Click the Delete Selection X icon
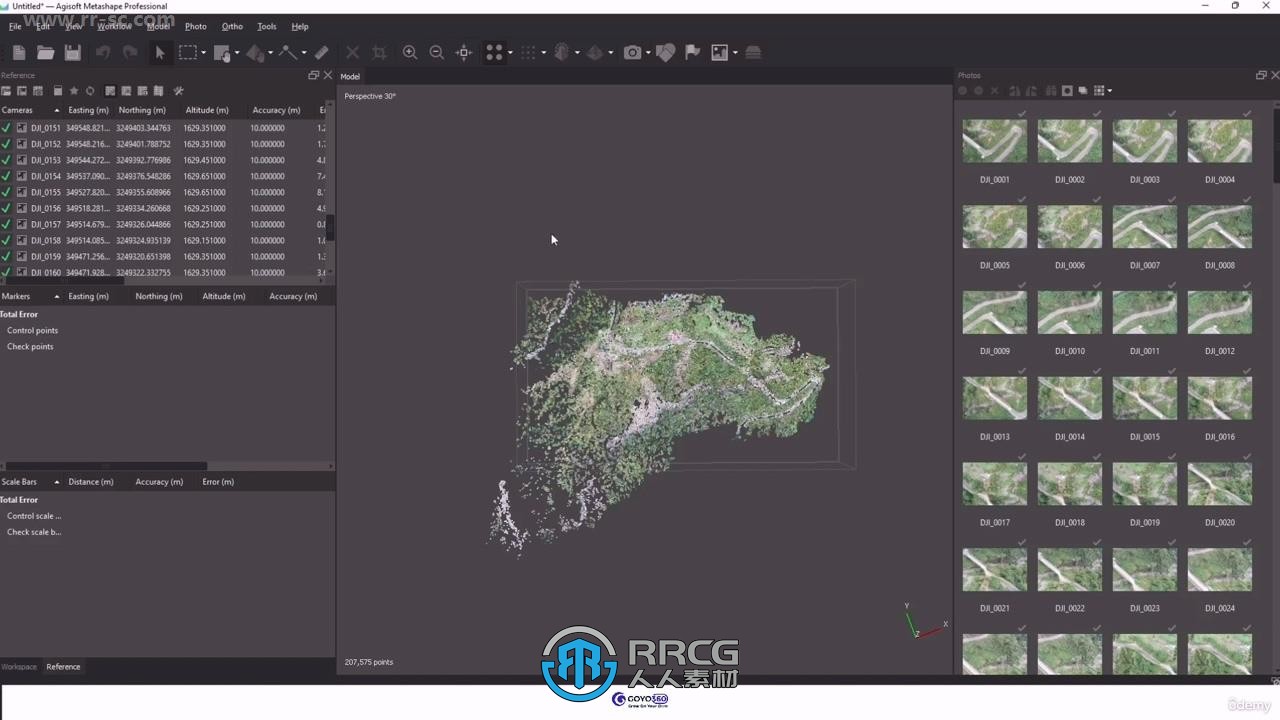Viewport: 1280px width, 720px height. tap(352, 52)
